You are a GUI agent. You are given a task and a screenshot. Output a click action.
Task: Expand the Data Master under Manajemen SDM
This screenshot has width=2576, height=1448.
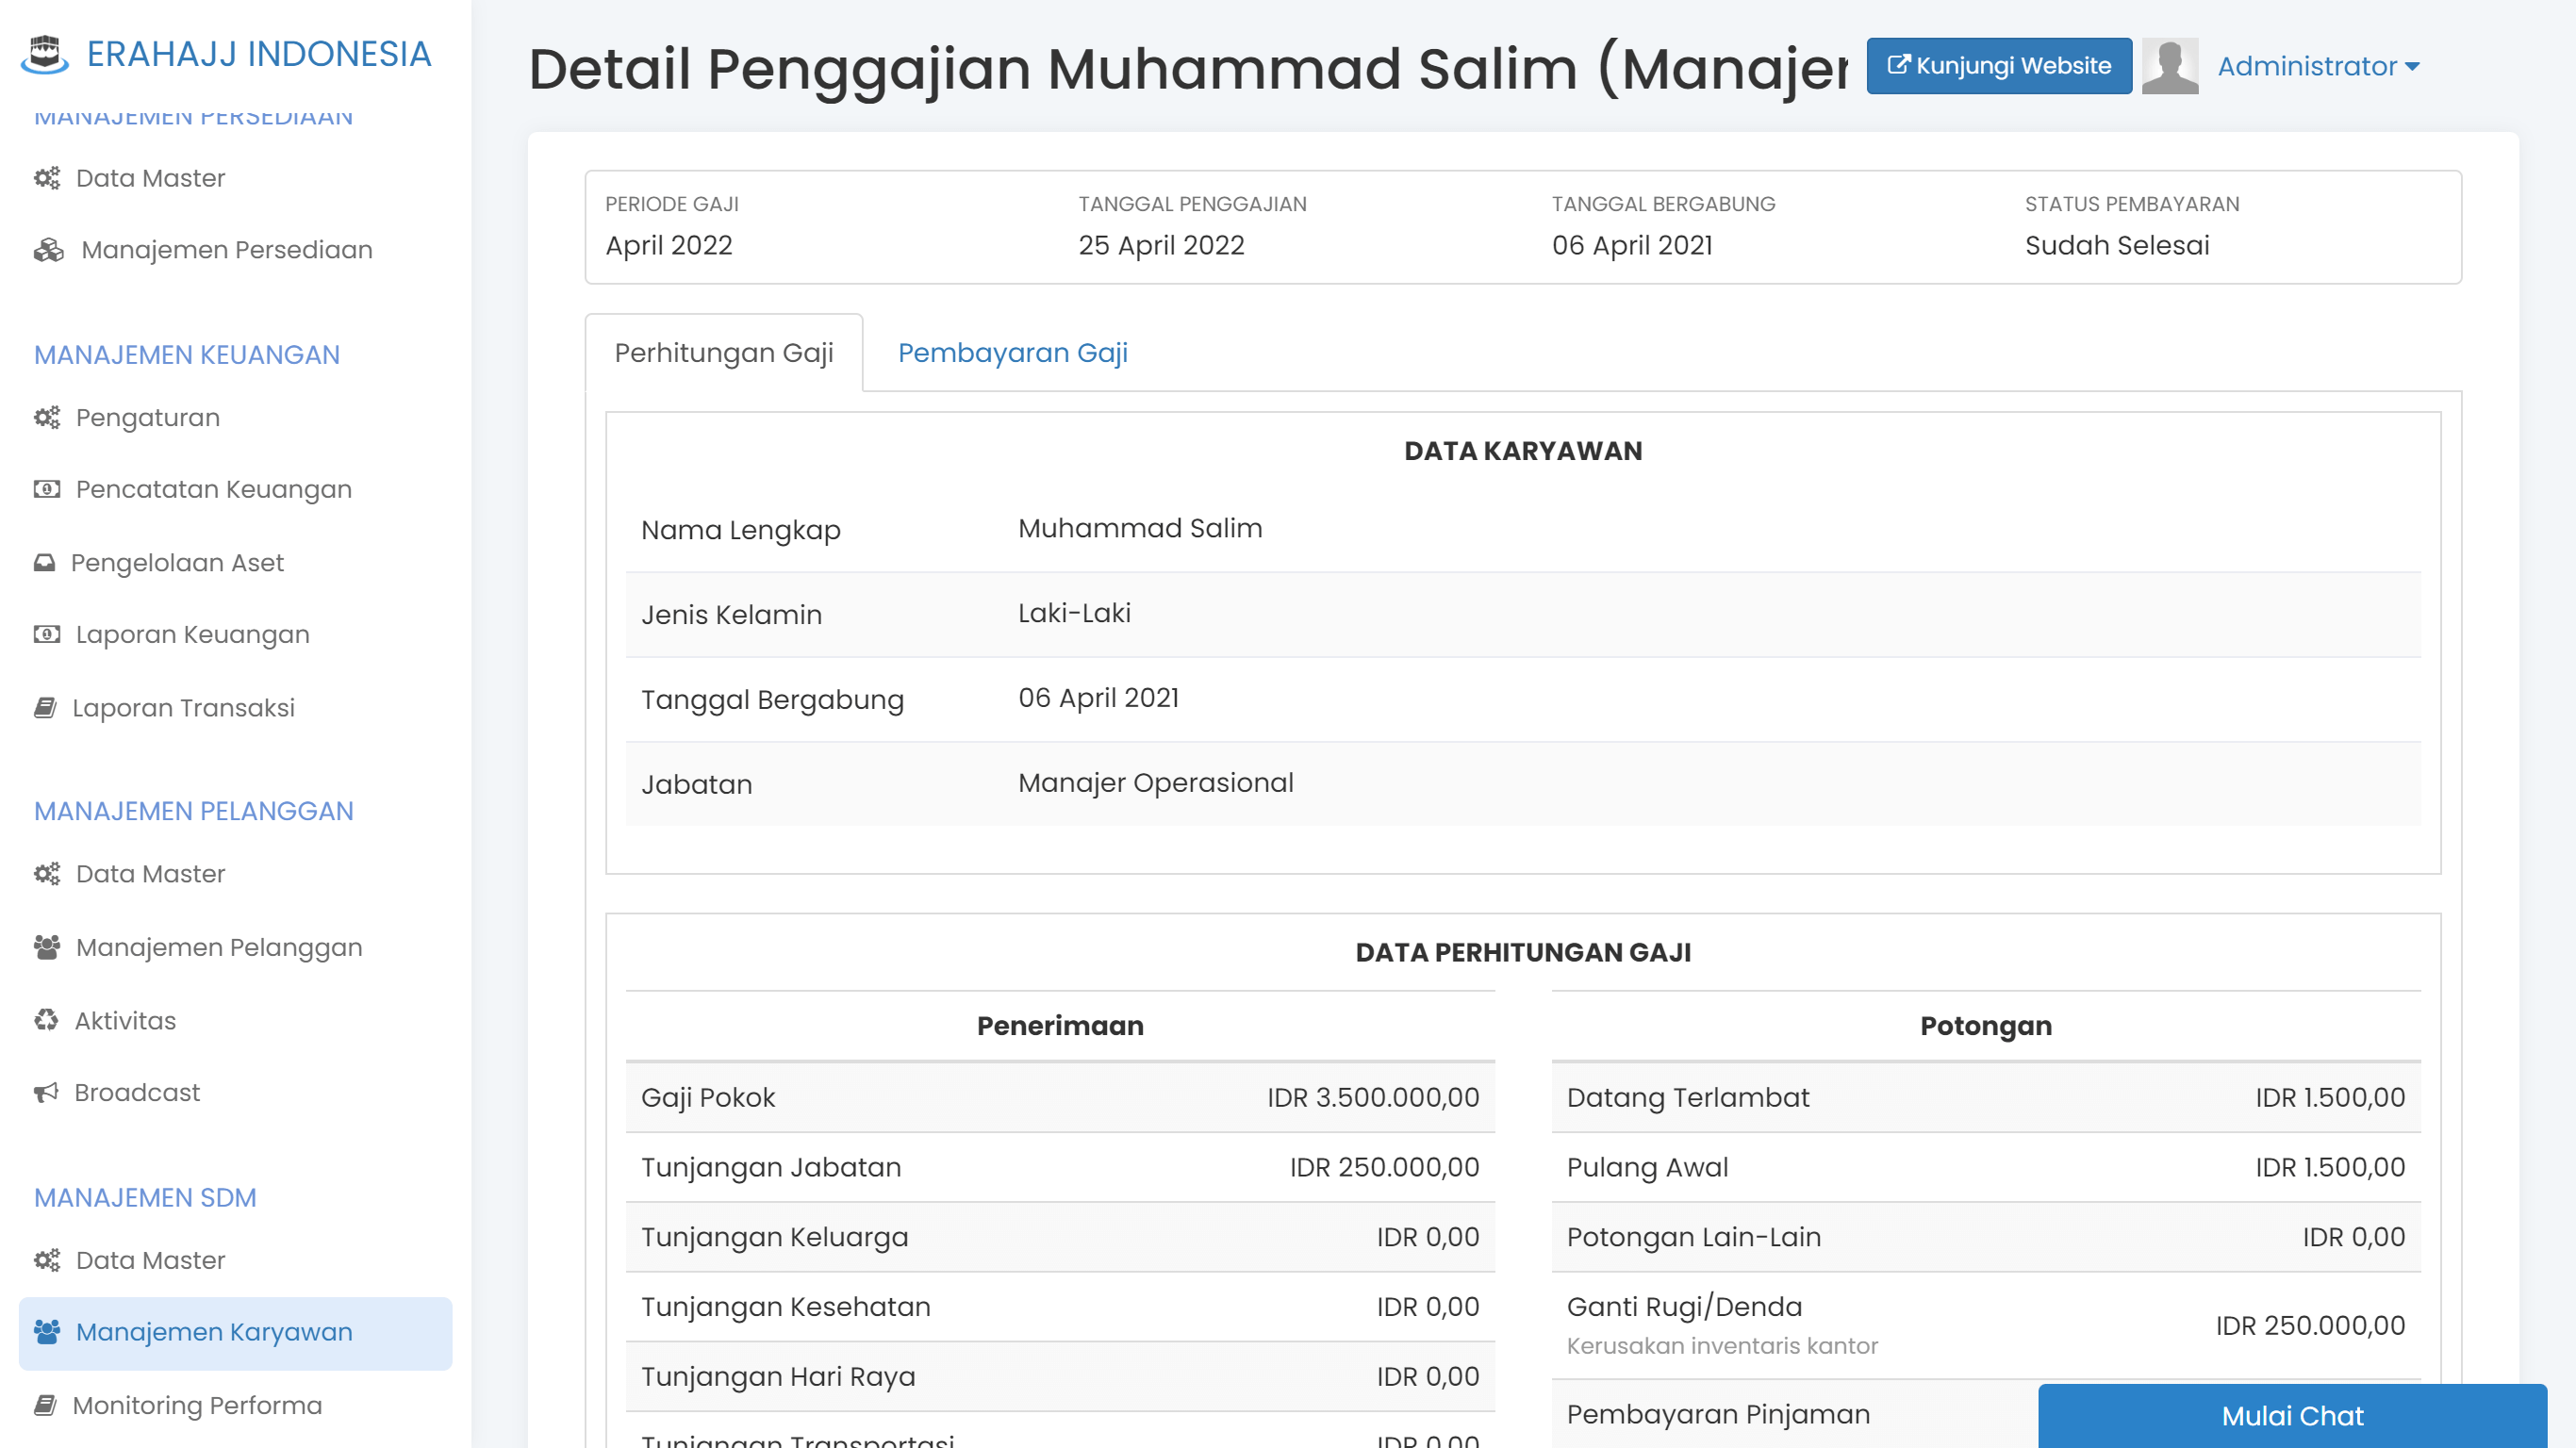pos(150,1260)
